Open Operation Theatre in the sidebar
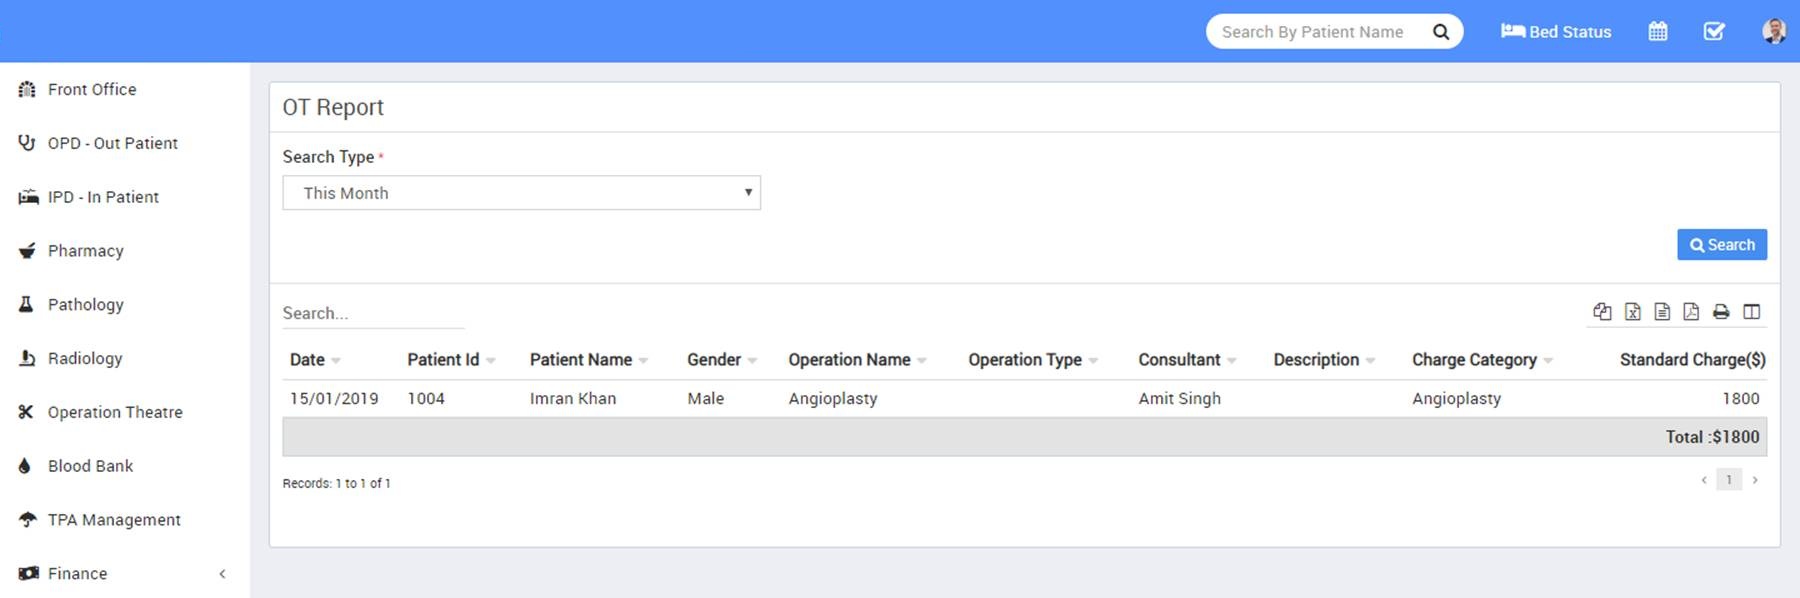1800x598 pixels. [115, 412]
